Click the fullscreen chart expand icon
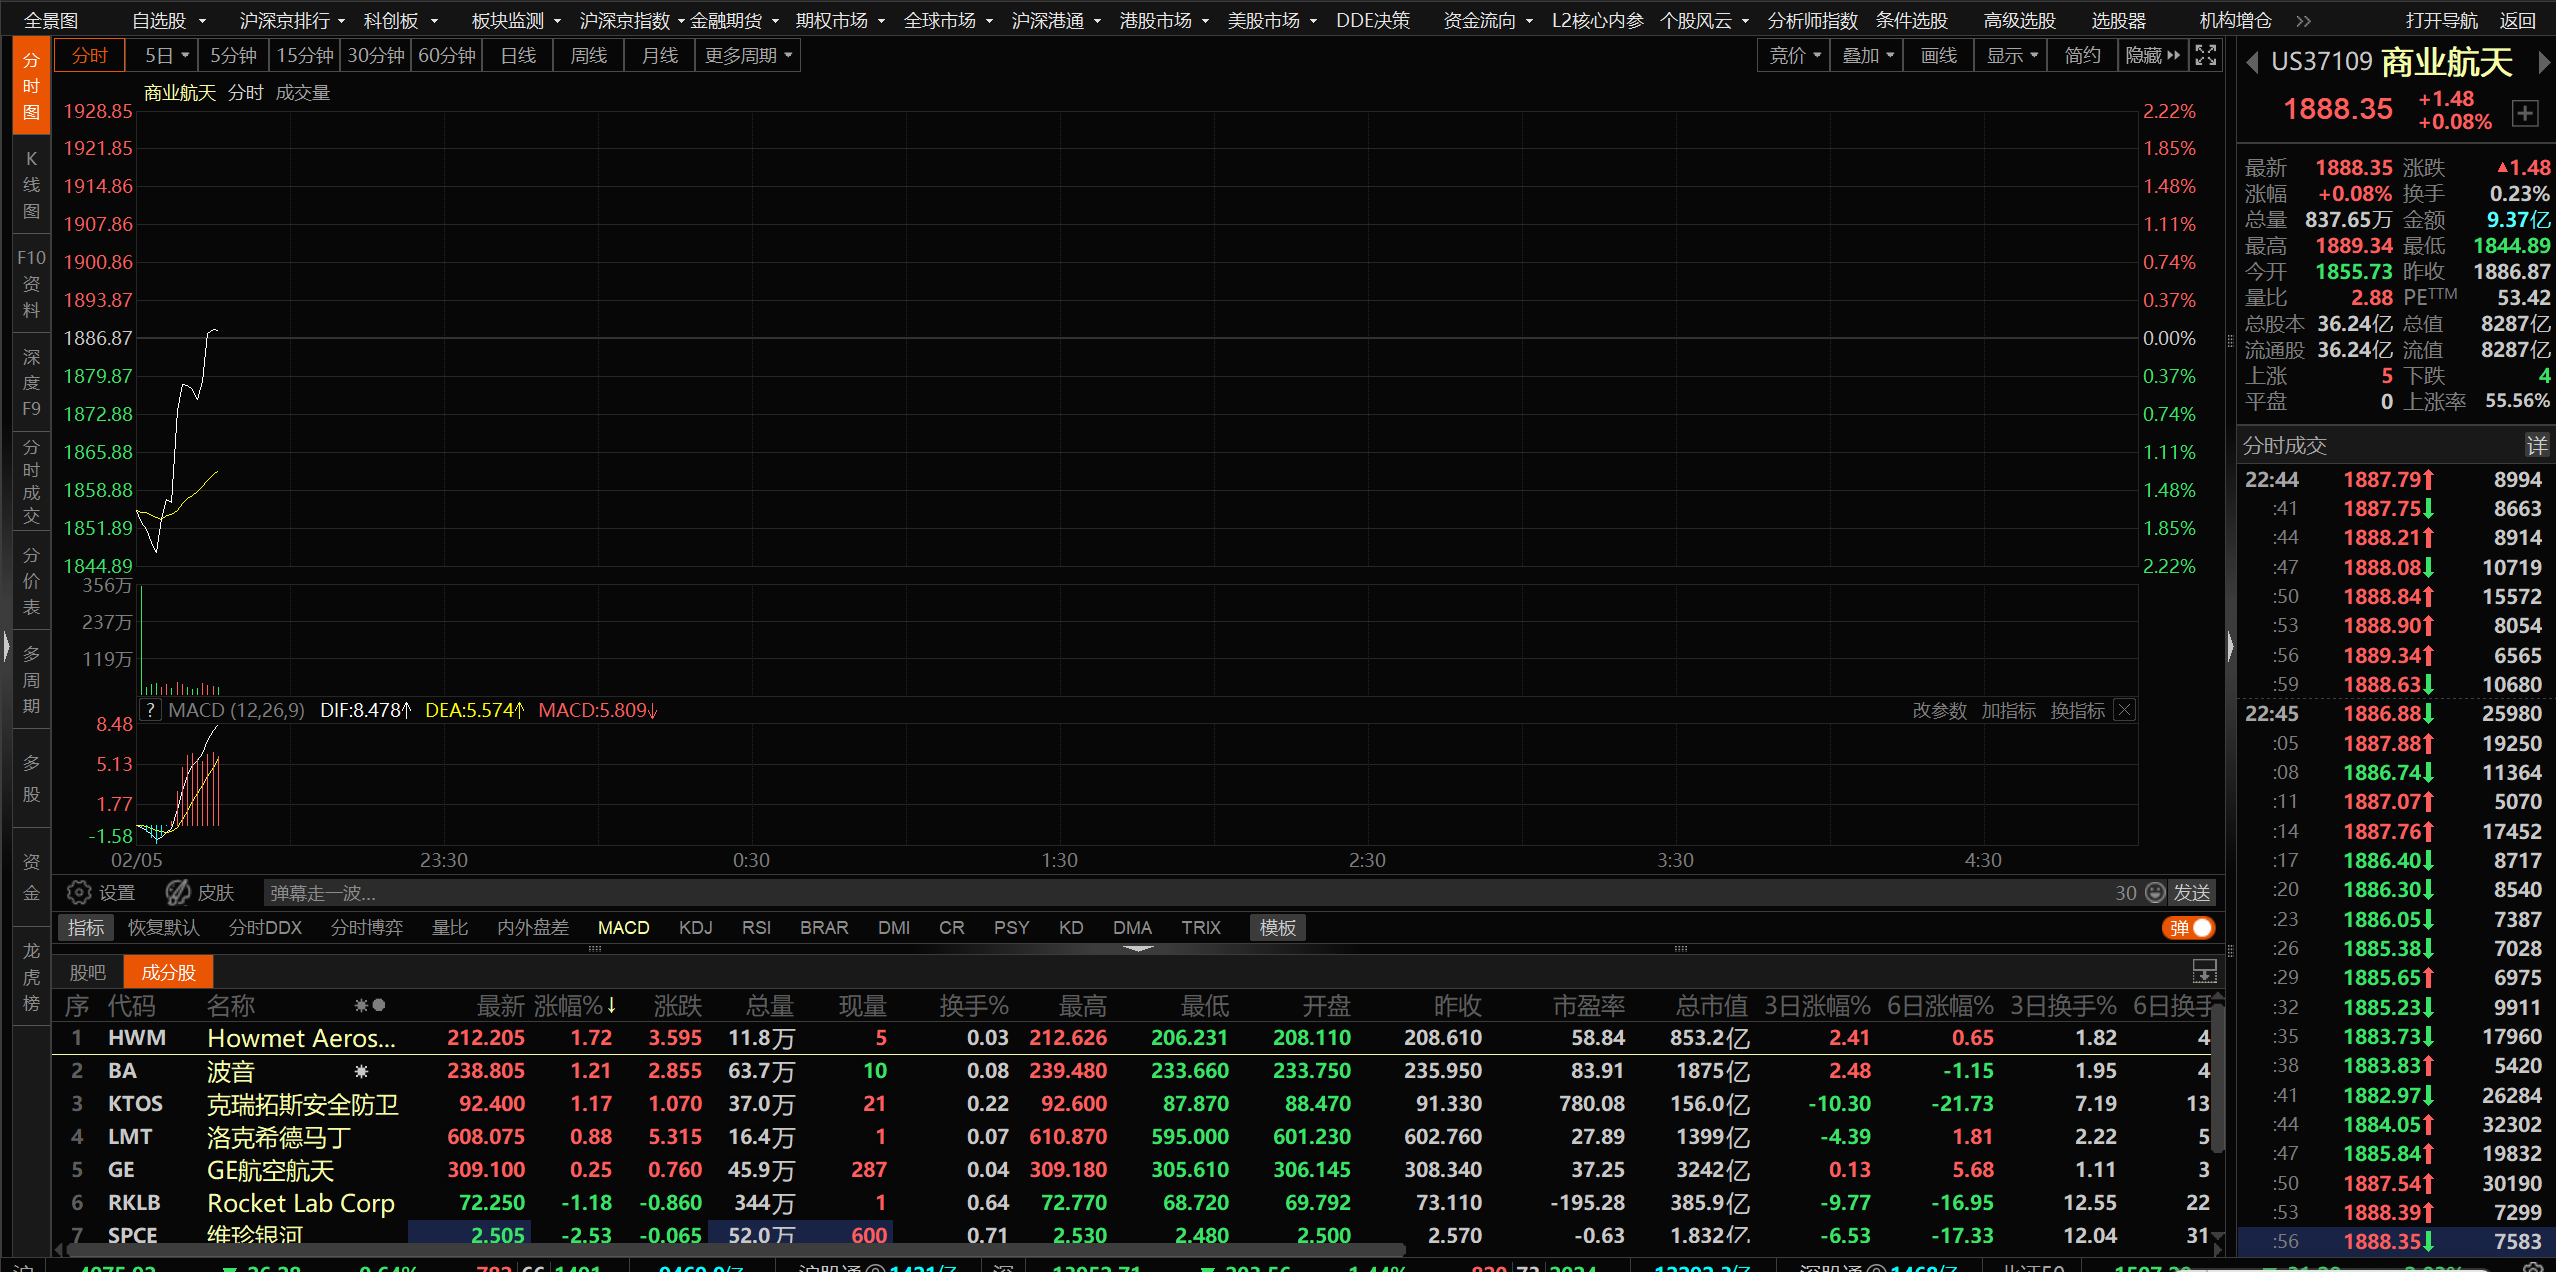The image size is (2556, 1272). 2205,56
